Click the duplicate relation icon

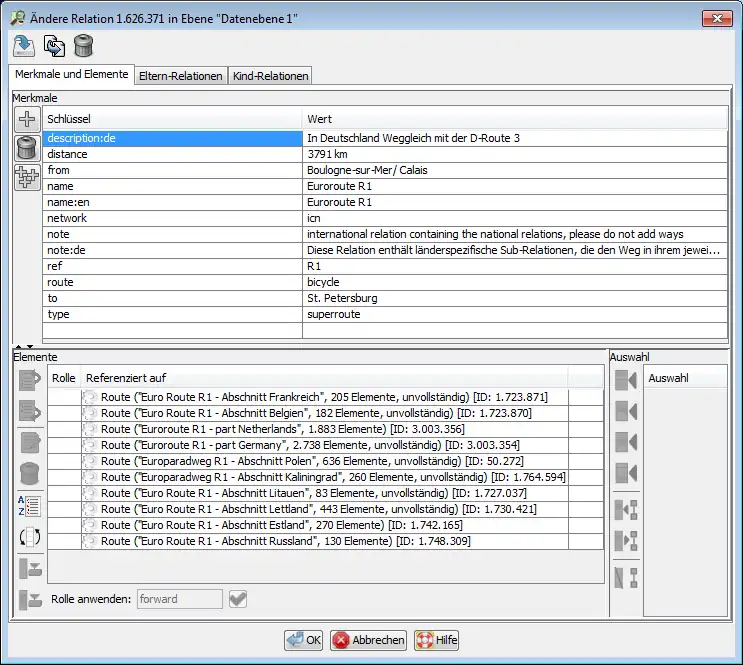coord(54,46)
